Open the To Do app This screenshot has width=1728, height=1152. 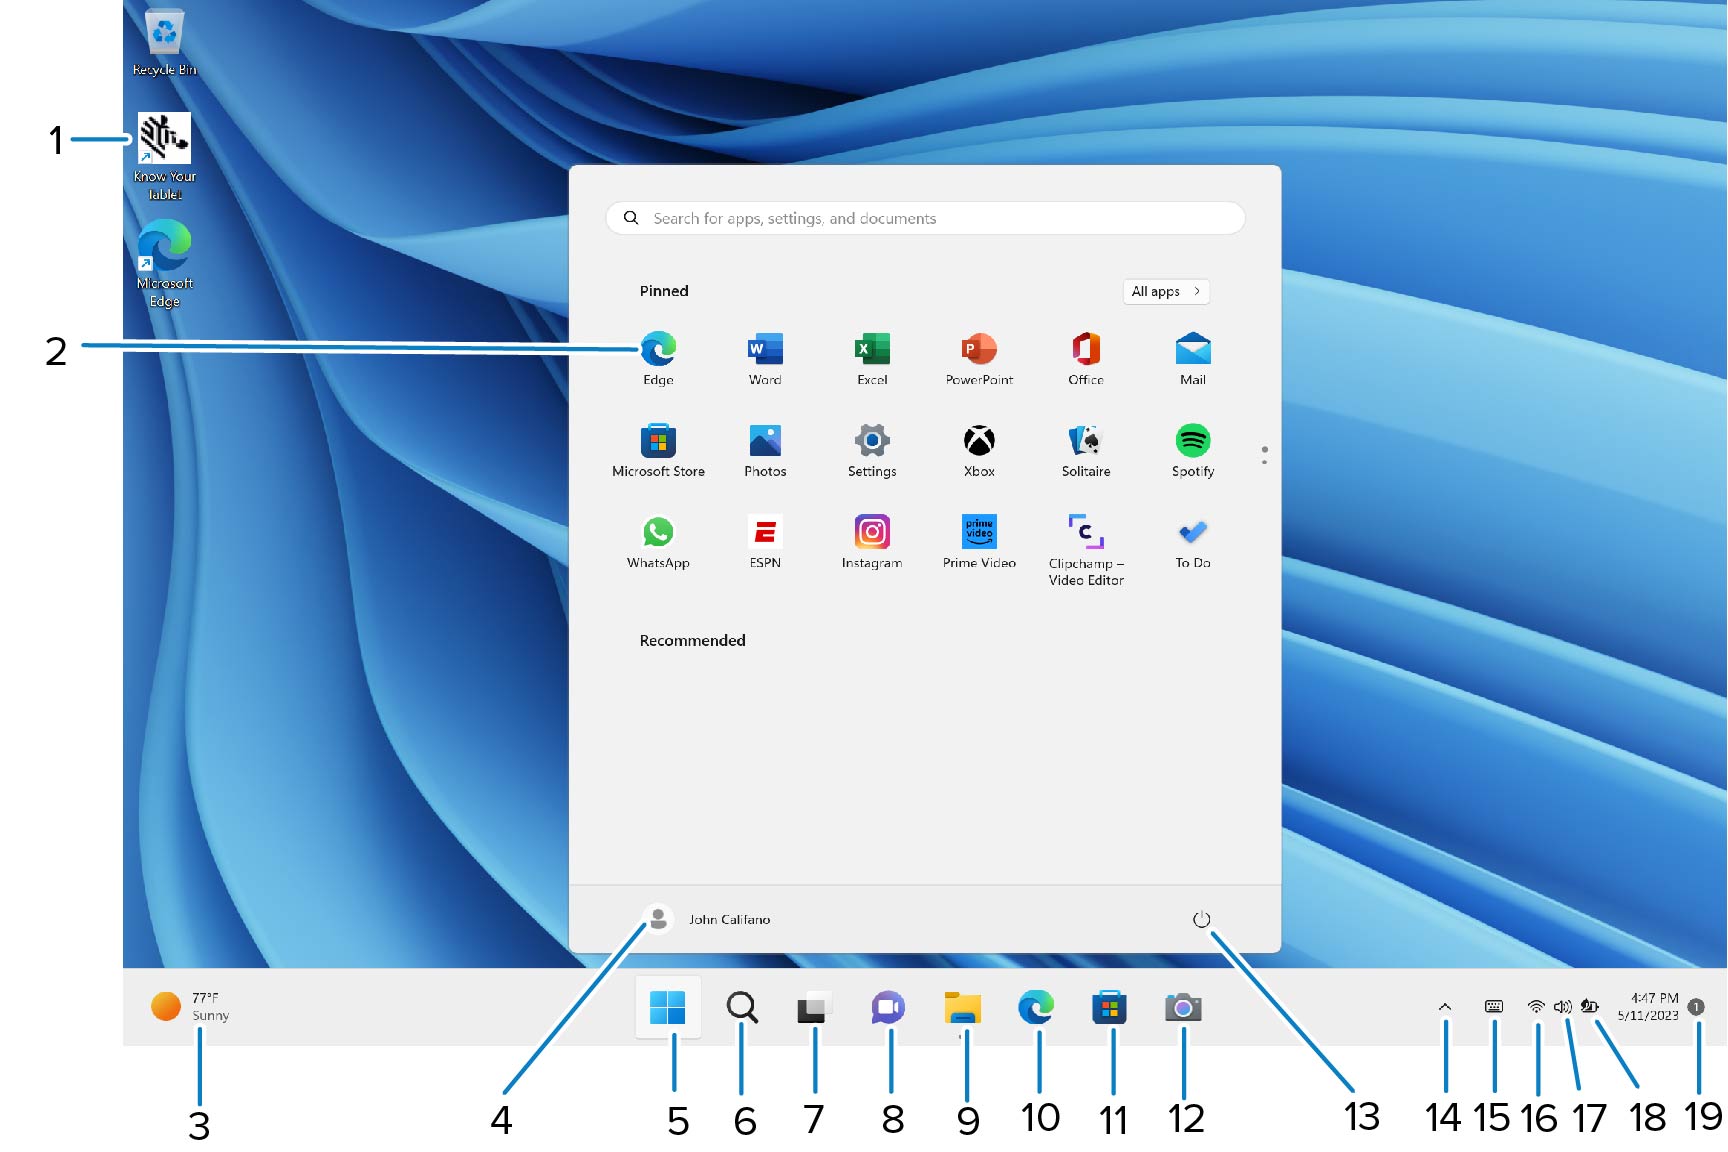coord(1193,542)
